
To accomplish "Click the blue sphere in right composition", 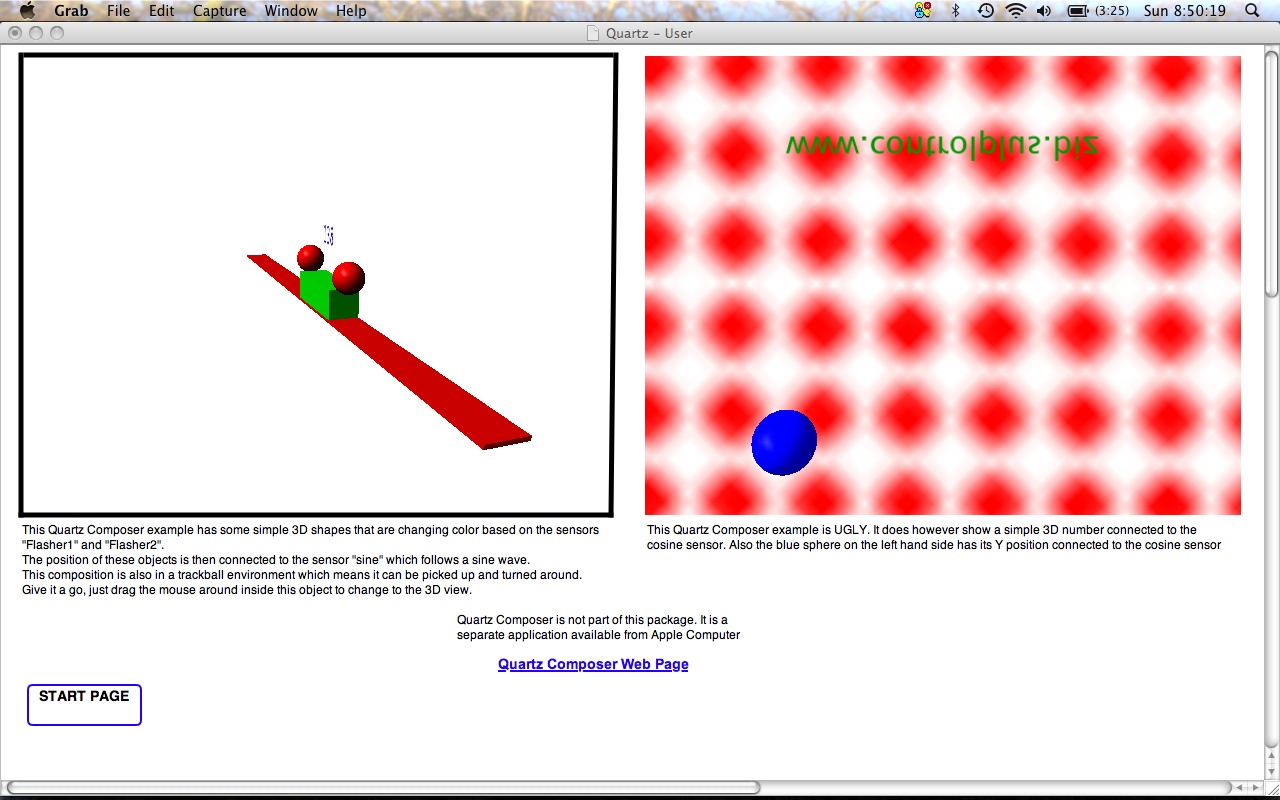I will 784,442.
